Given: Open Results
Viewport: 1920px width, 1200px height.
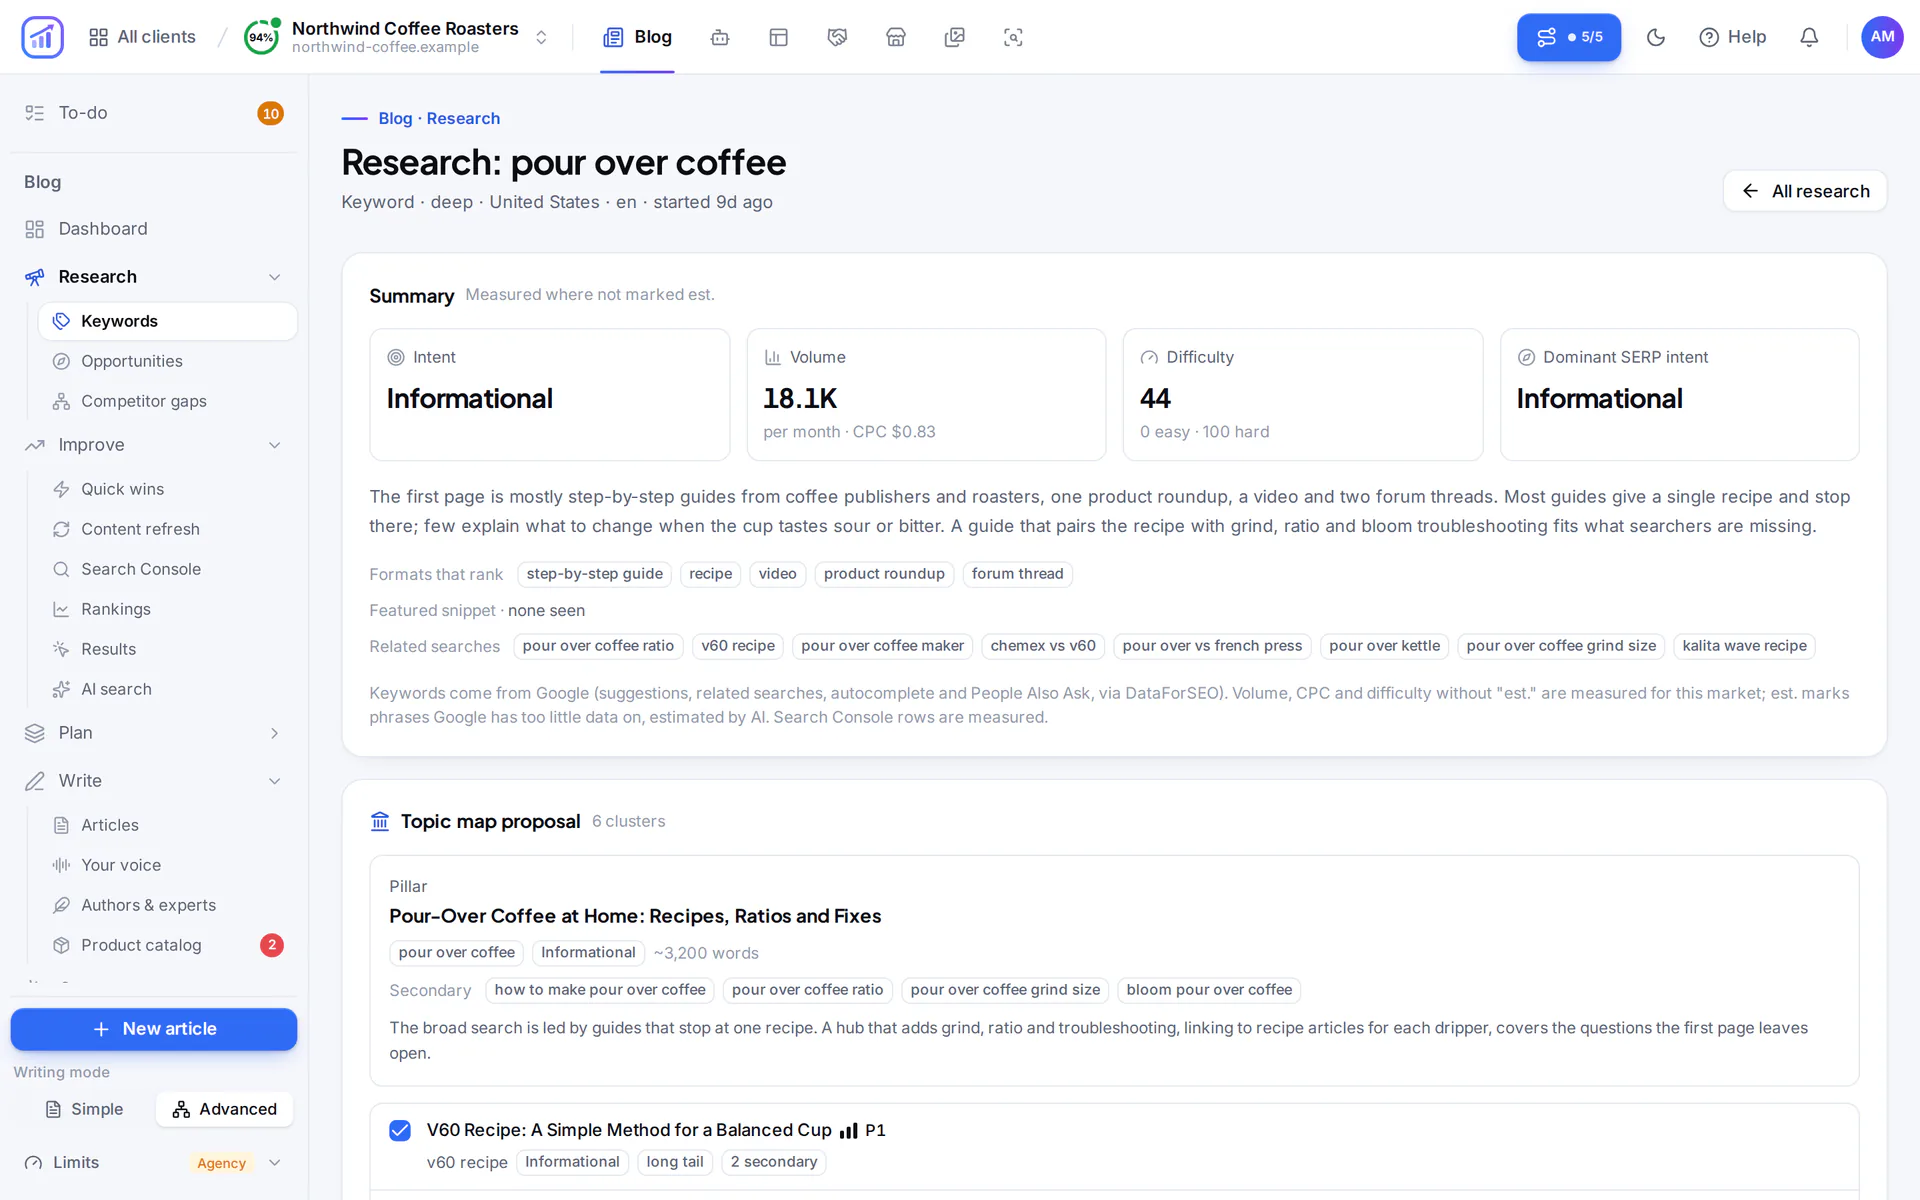Looking at the screenshot, I should pyautogui.click(x=168, y=649).
